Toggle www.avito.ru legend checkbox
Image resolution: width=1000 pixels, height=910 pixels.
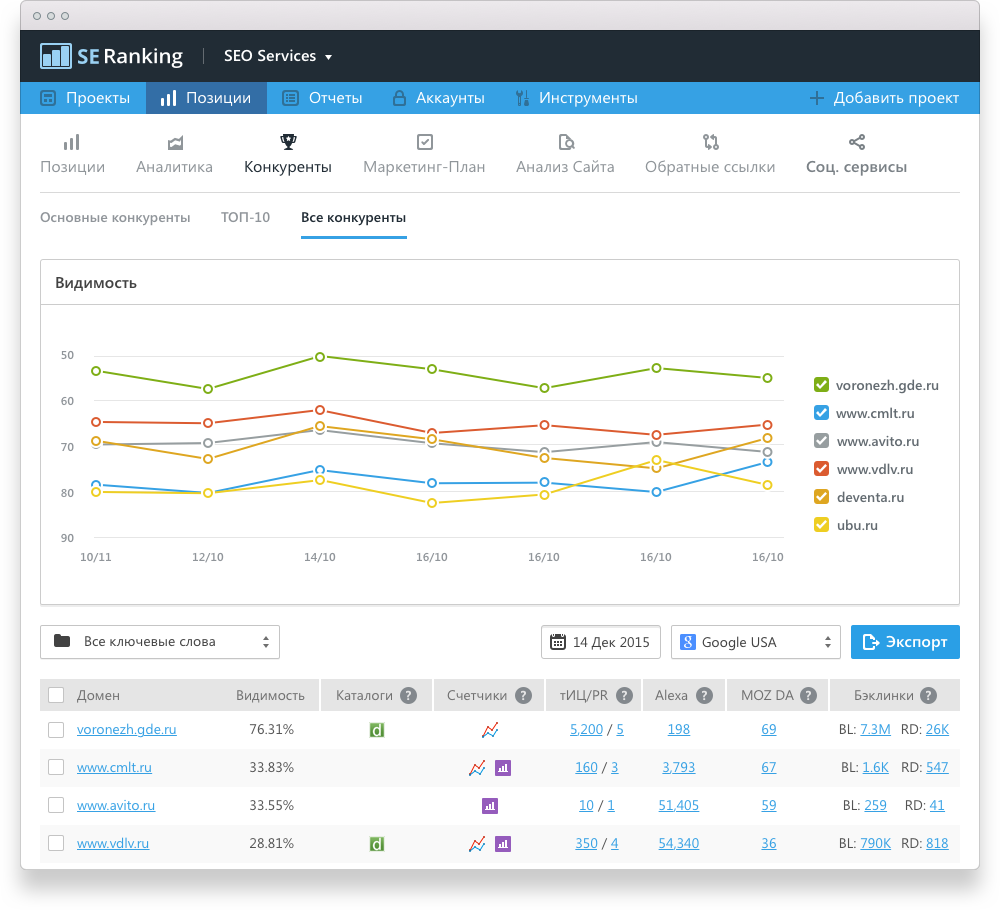pyautogui.click(x=821, y=441)
